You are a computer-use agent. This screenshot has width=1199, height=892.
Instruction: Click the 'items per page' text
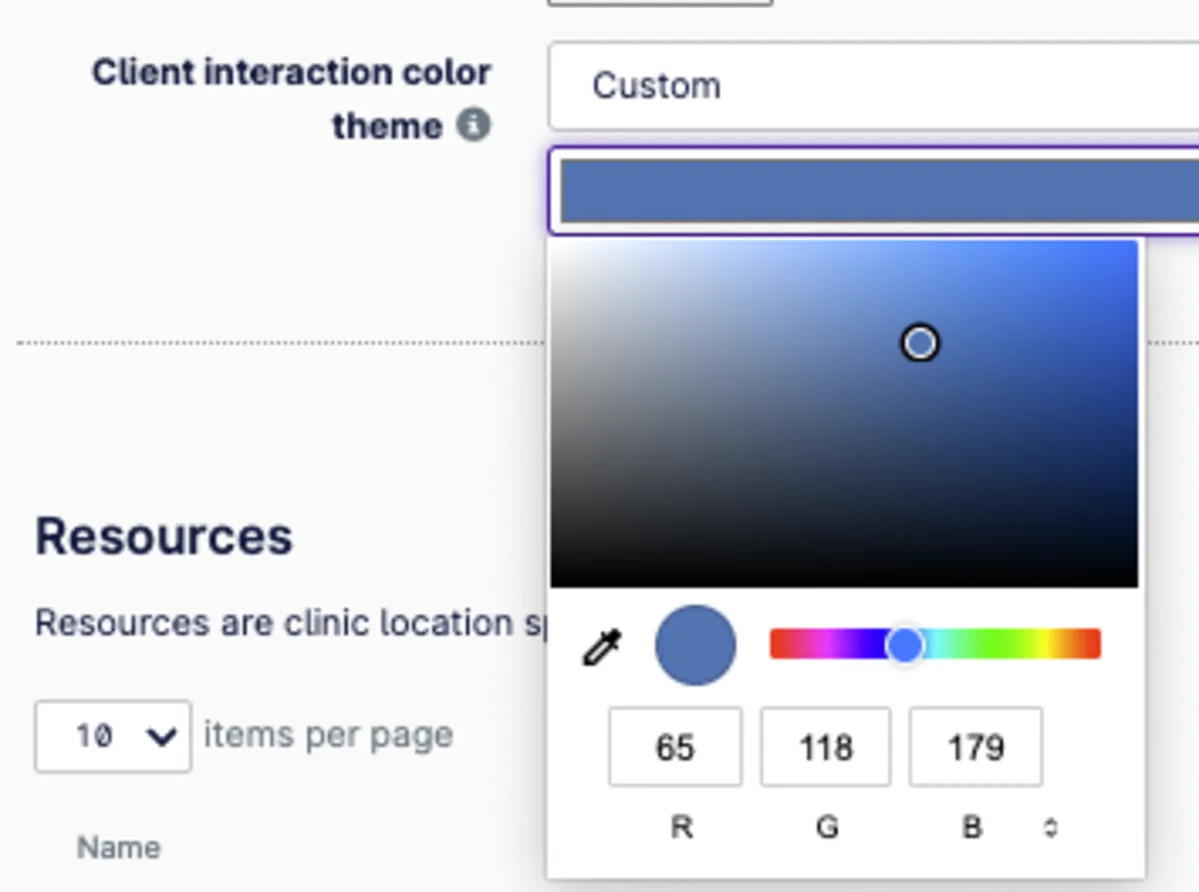(x=328, y=735)
